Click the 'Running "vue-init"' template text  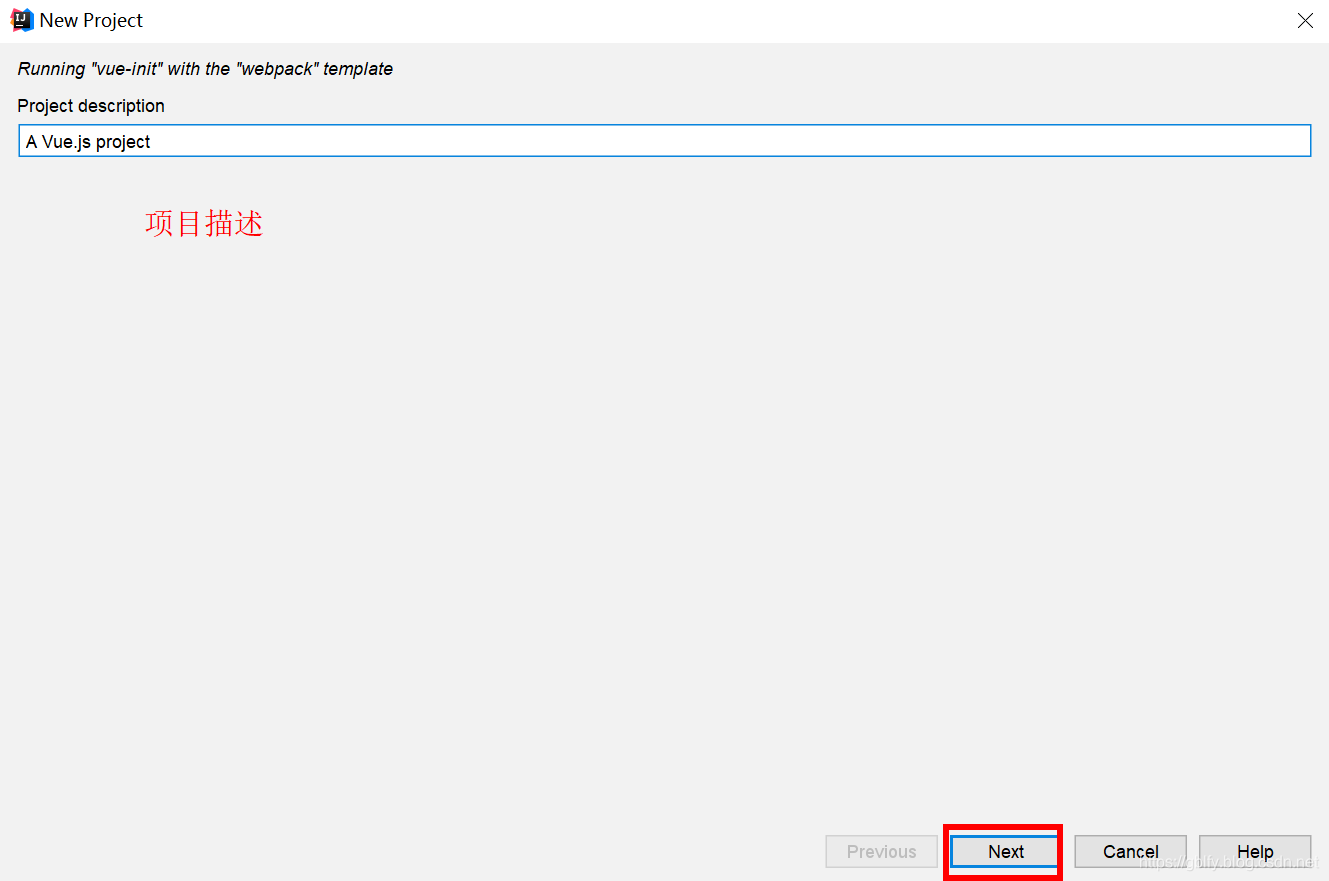coord(205,69)
